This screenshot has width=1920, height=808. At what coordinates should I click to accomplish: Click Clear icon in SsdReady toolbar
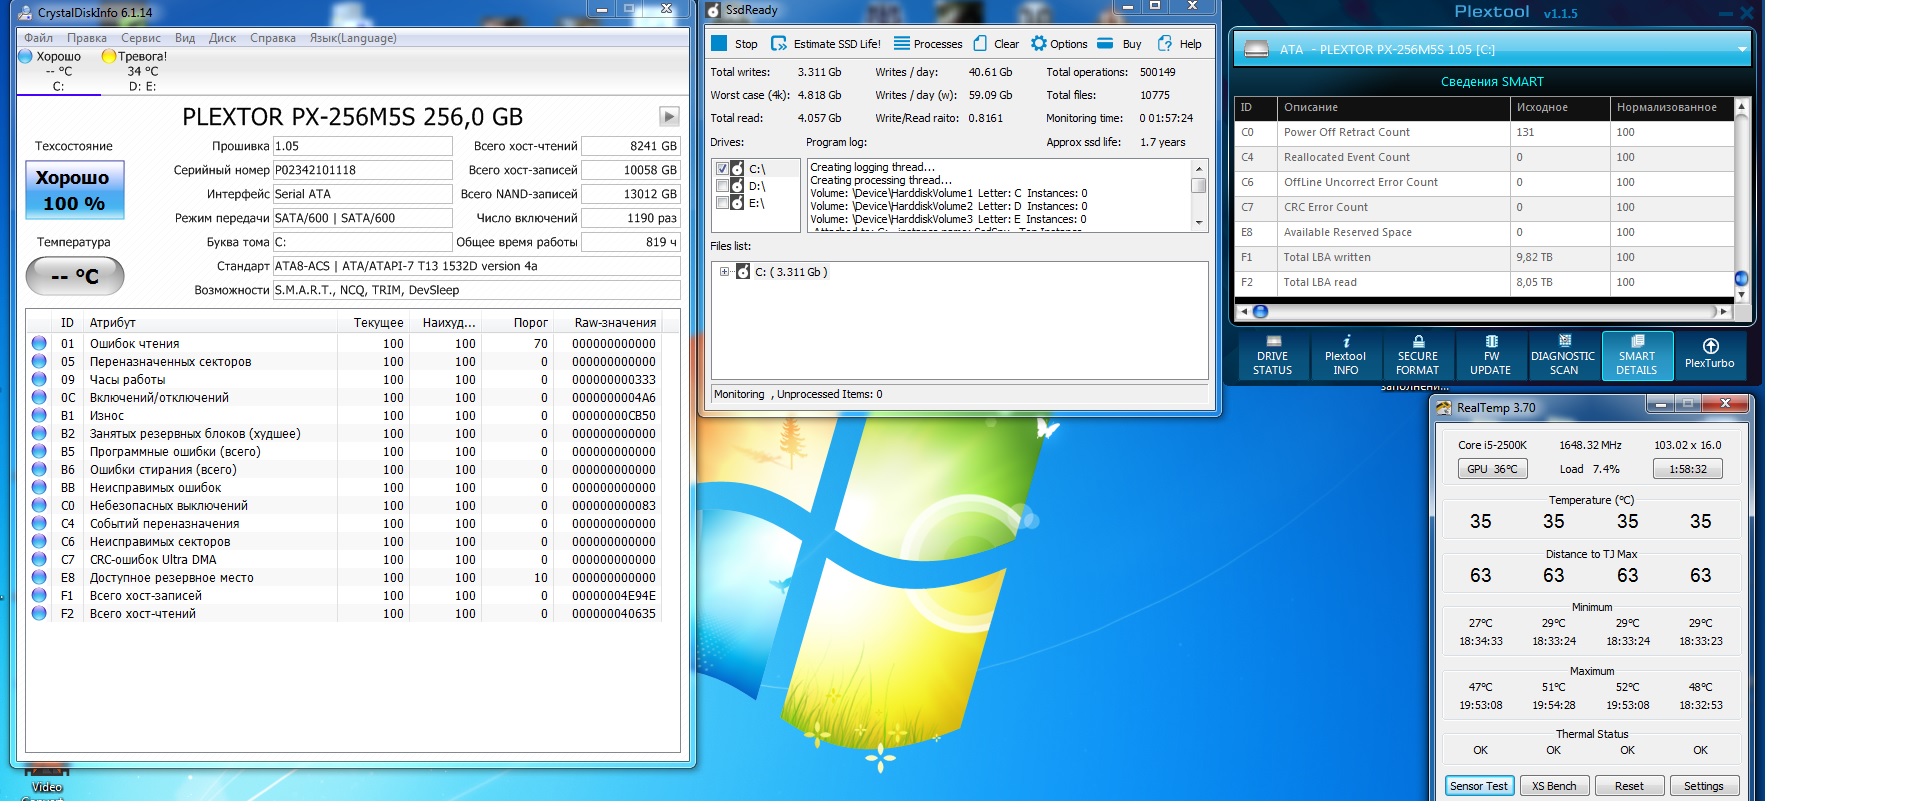[x=981, y=44]
